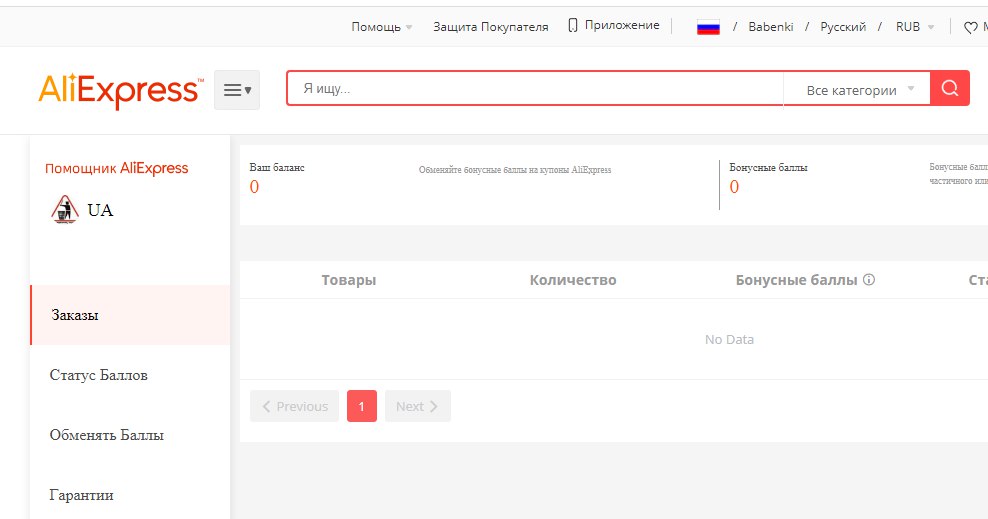Expand the RUB currency dropdown

point(915,27)
